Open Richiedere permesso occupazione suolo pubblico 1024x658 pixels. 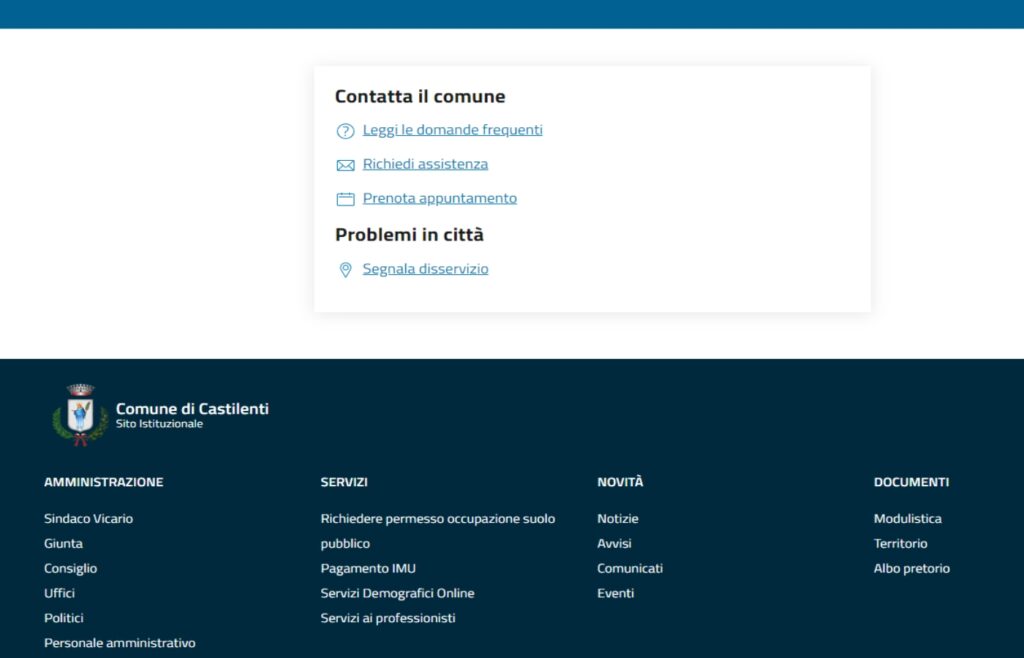(437, 519)
